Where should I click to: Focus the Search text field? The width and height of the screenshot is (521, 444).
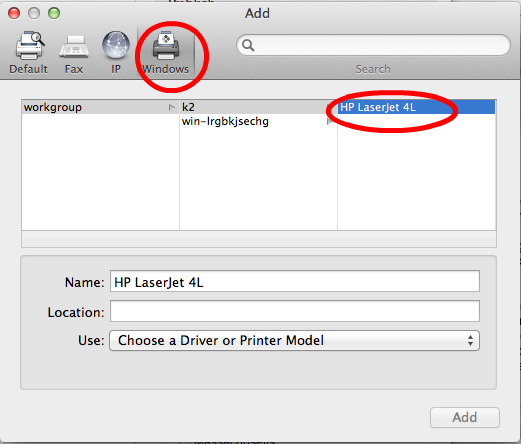(373, 45)
